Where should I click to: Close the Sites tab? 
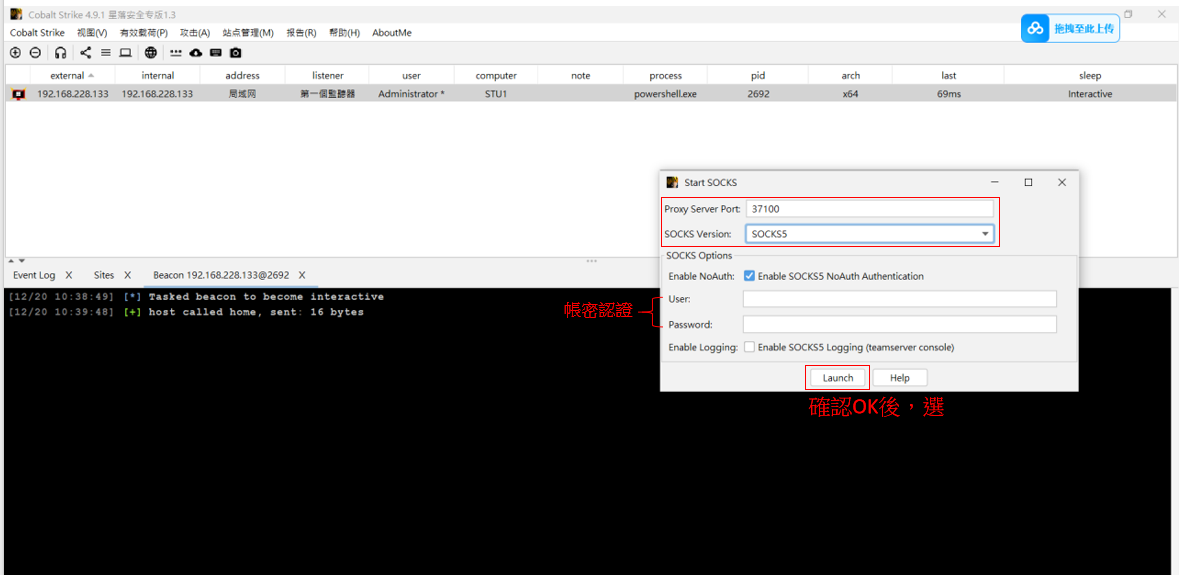click(x=128, y=275)
